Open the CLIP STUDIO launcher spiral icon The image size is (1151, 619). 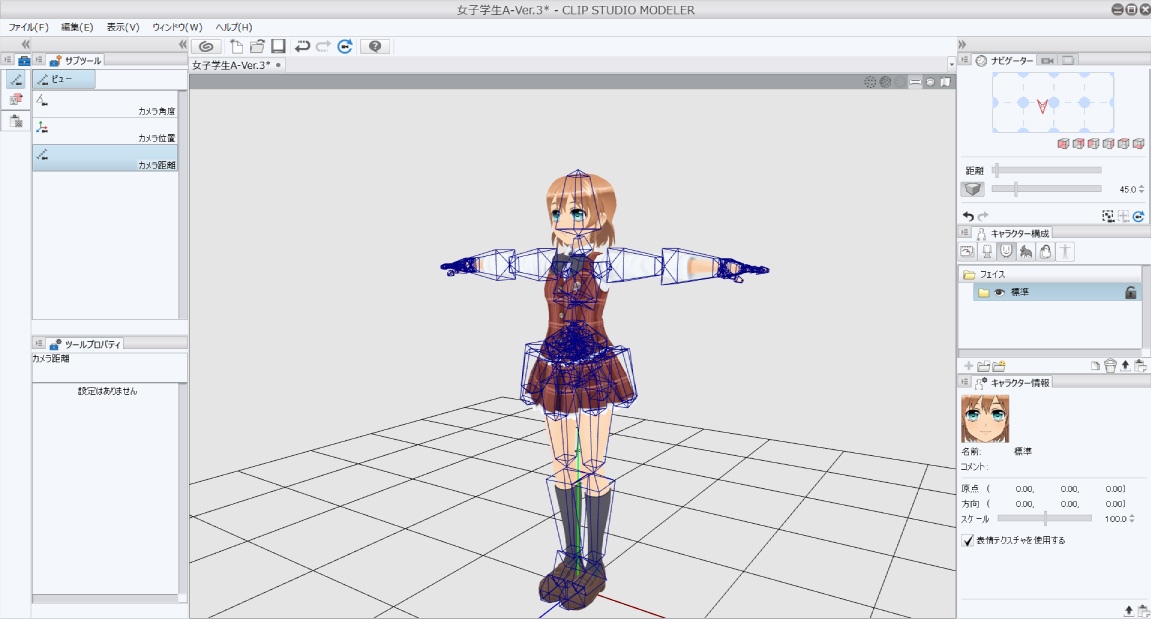coord(206,46)
